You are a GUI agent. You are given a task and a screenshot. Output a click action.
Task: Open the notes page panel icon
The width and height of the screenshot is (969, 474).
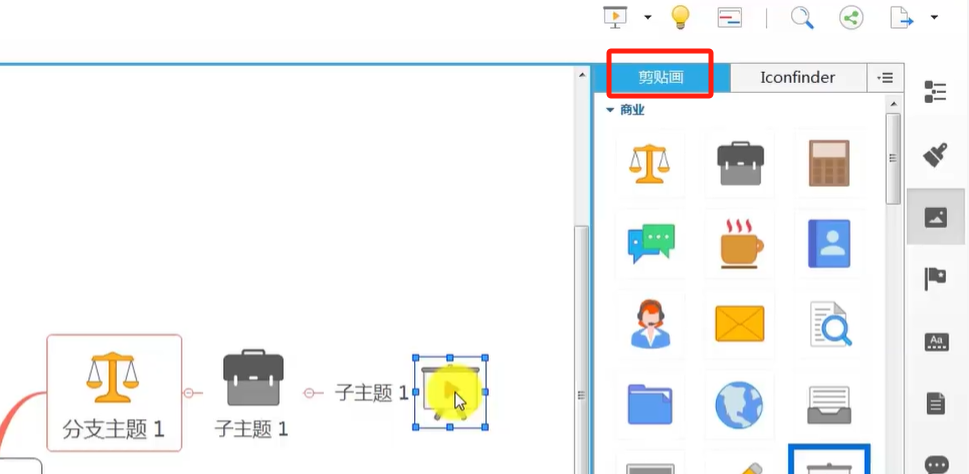pyautogui.click(x=936, y=404)
